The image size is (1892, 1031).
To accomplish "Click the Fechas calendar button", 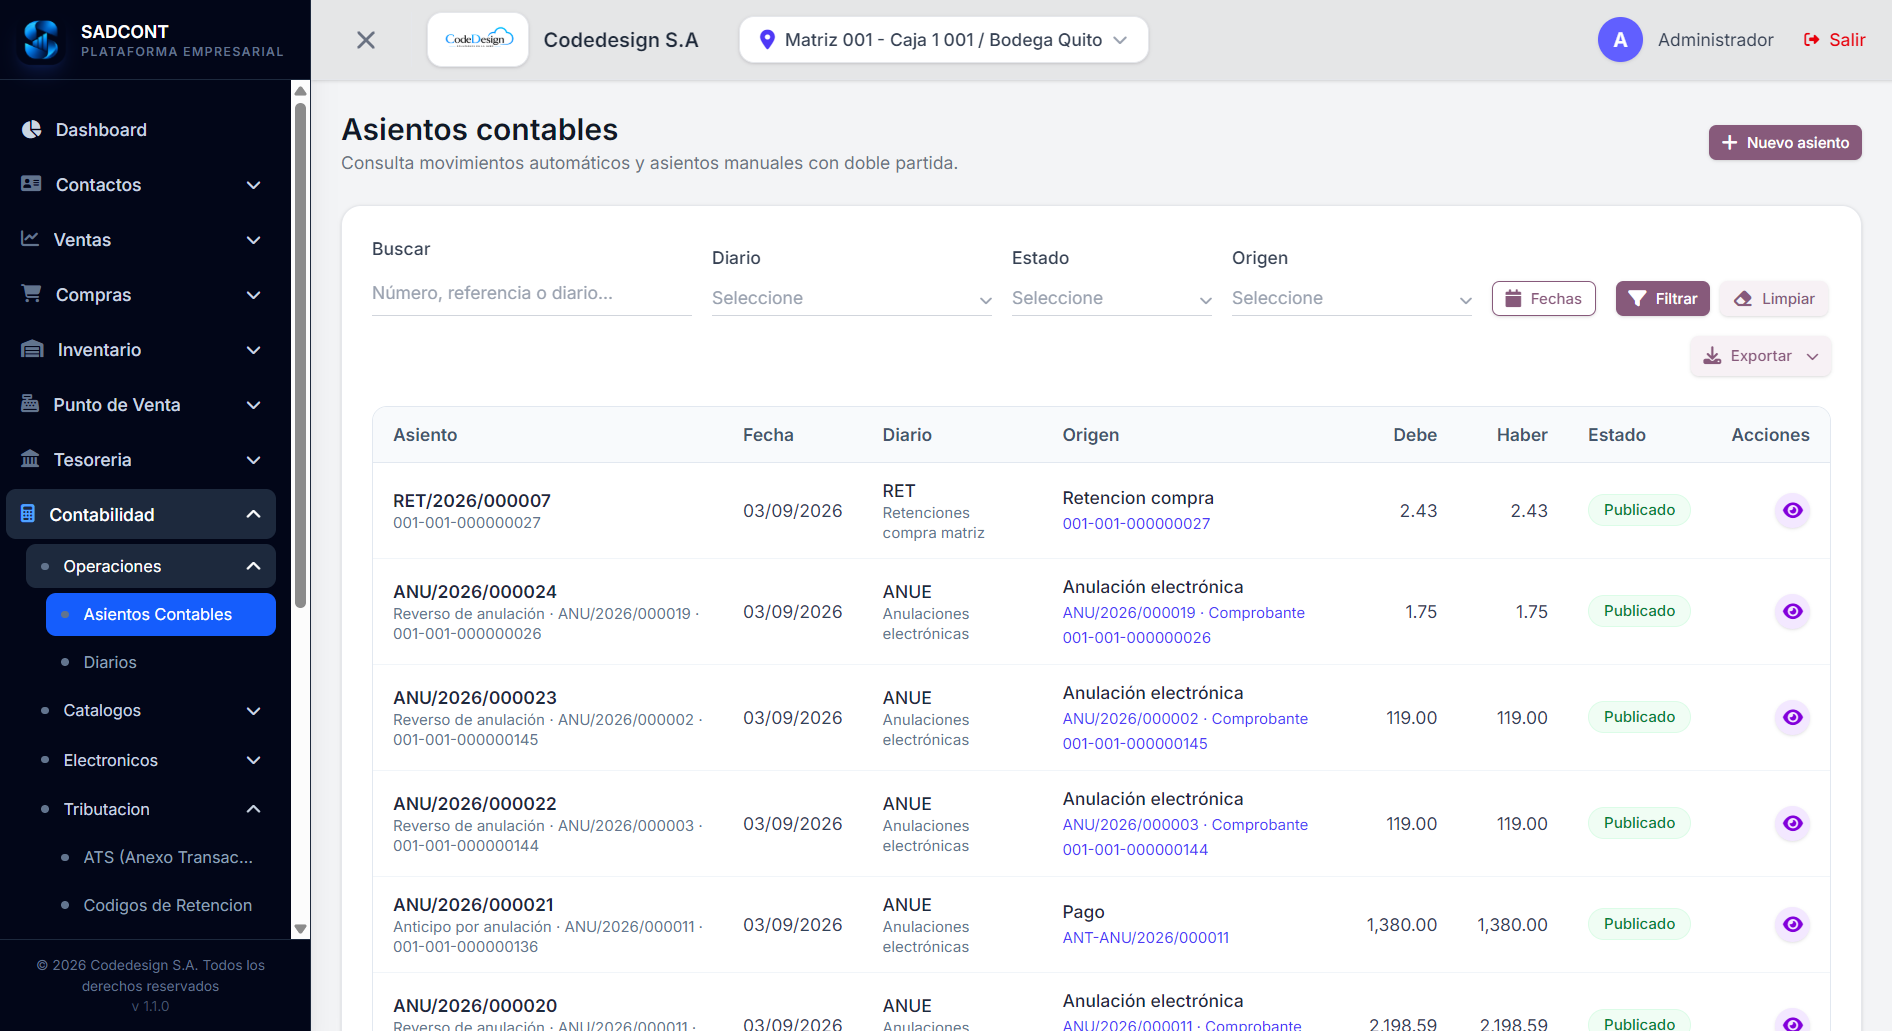I will click(1543, 299).
